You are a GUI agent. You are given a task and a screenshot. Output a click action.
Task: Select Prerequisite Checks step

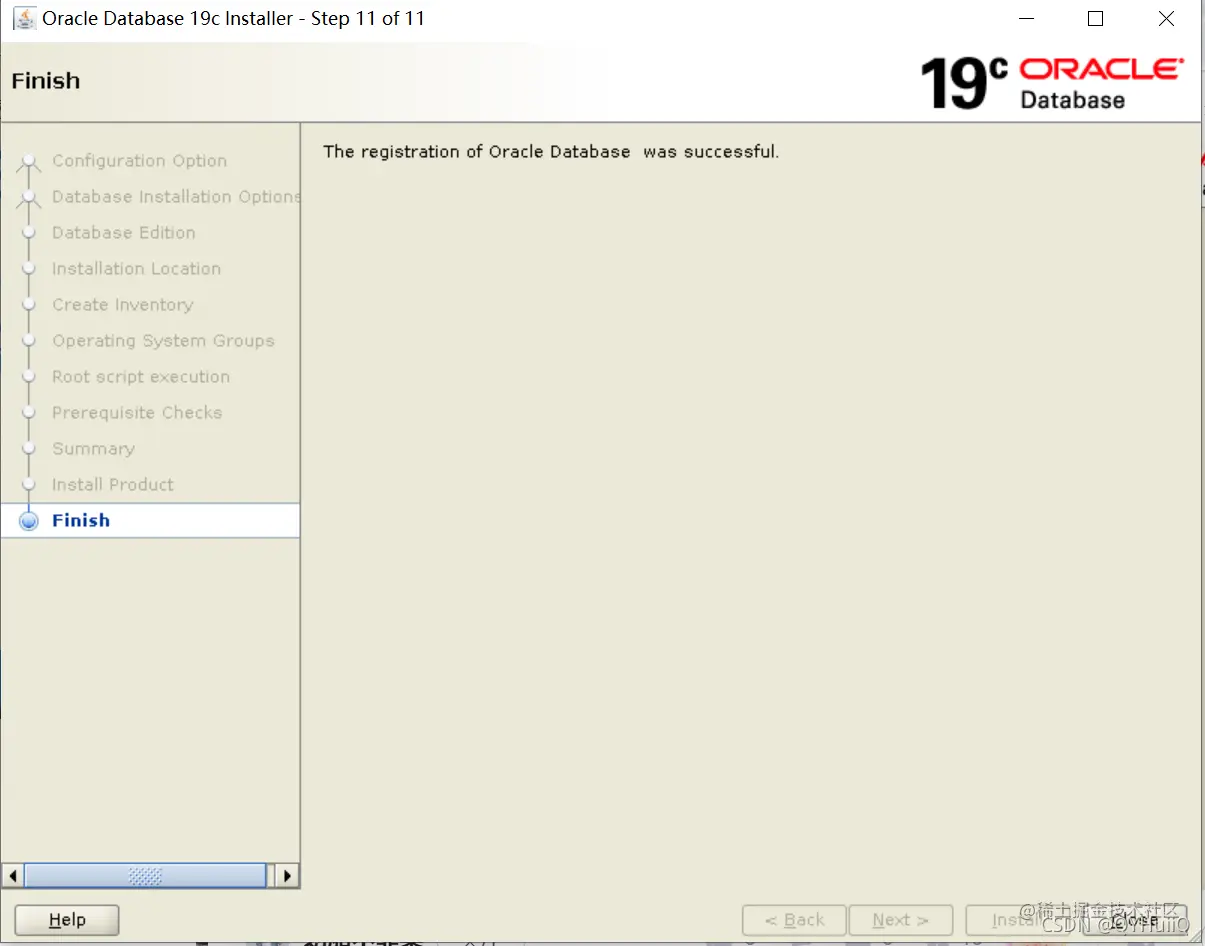(x=137, y=413)
